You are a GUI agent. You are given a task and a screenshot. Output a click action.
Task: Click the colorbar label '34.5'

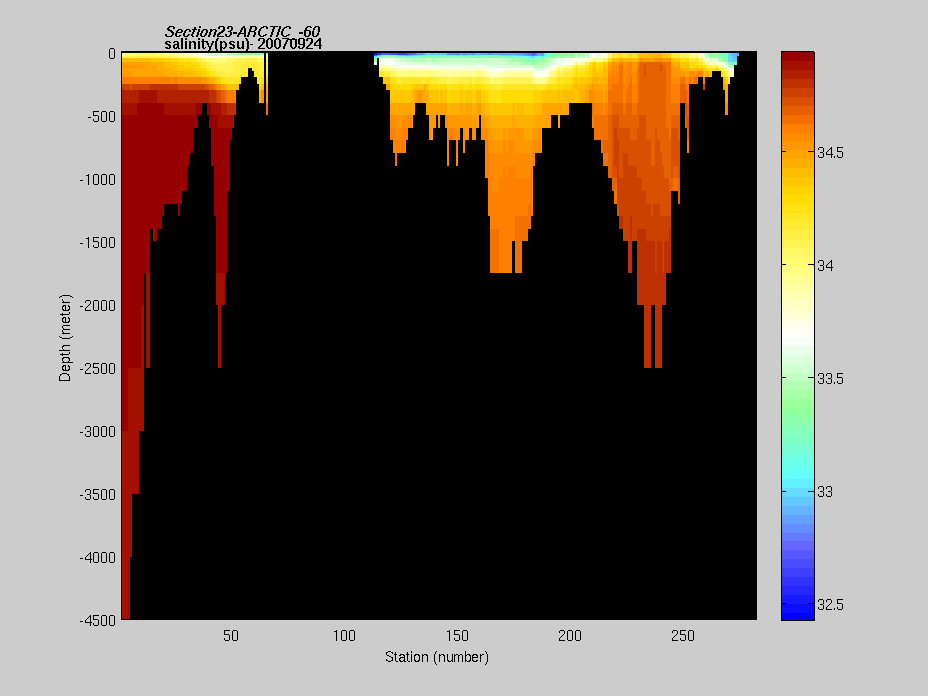coord(830,153)
